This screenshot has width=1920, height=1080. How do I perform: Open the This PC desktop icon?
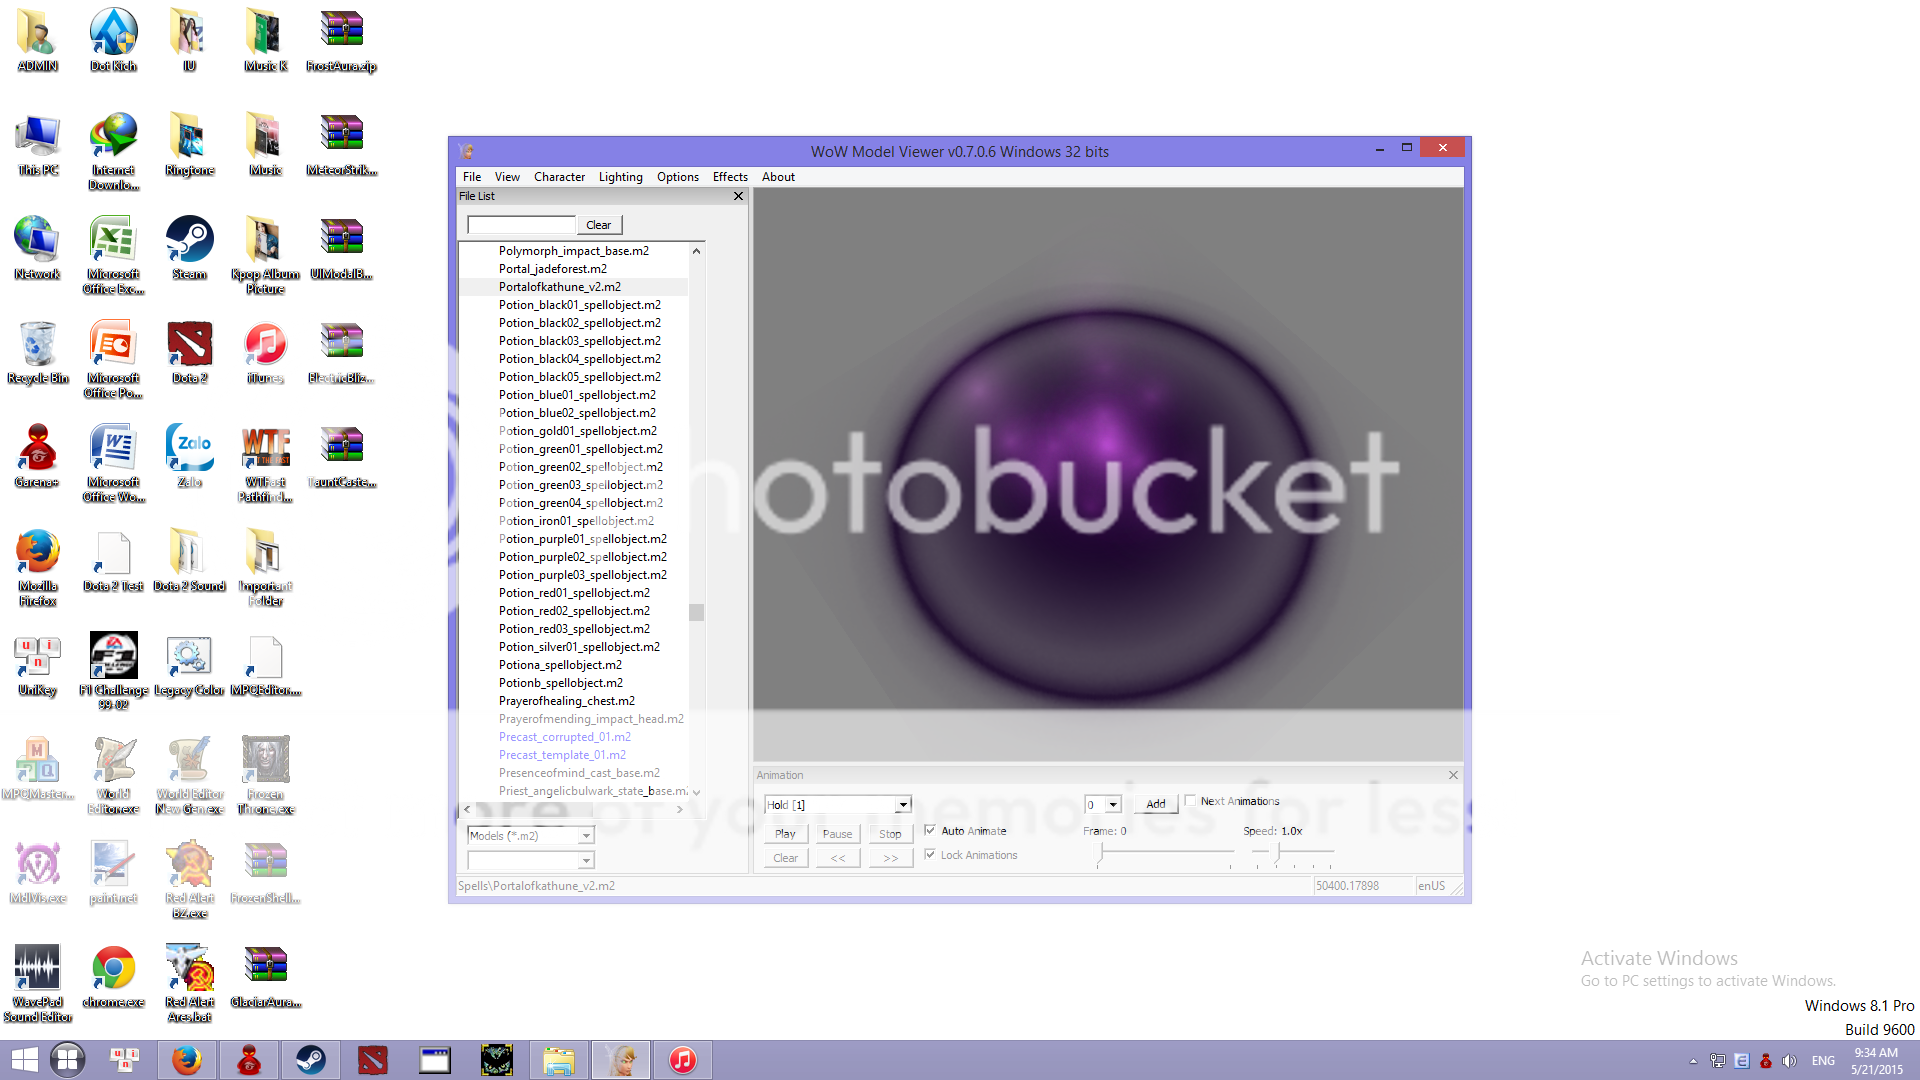click(37, 145)
